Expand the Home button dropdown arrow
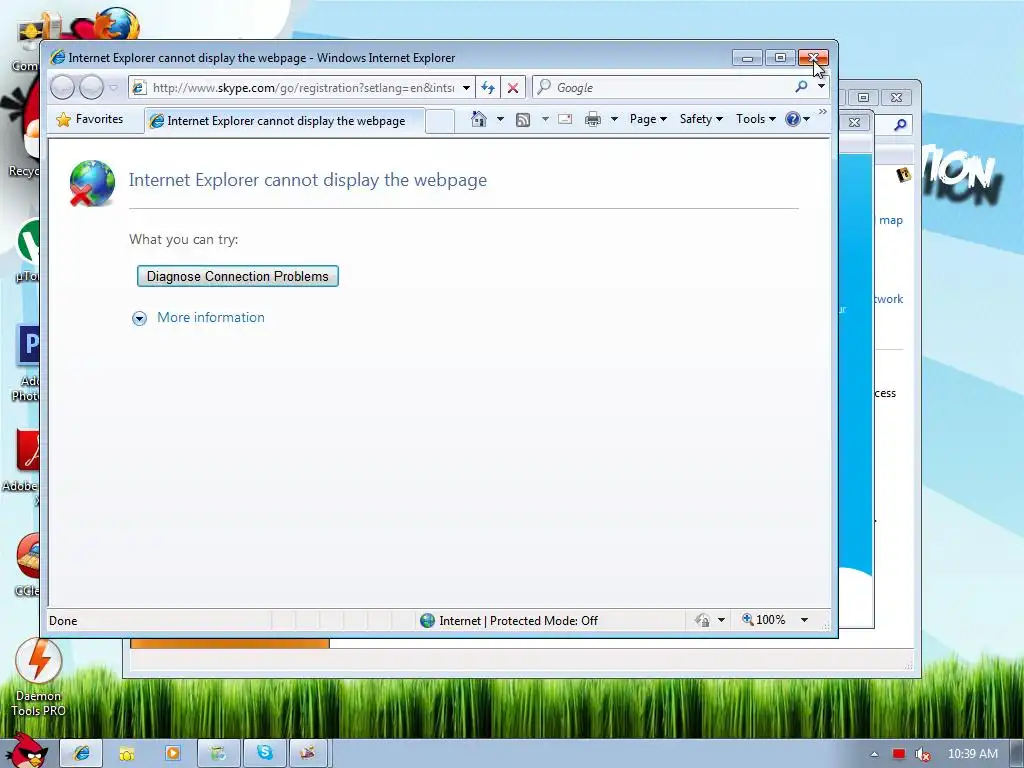Screen dimensions: 1024x768 click(x=500, y=119)
